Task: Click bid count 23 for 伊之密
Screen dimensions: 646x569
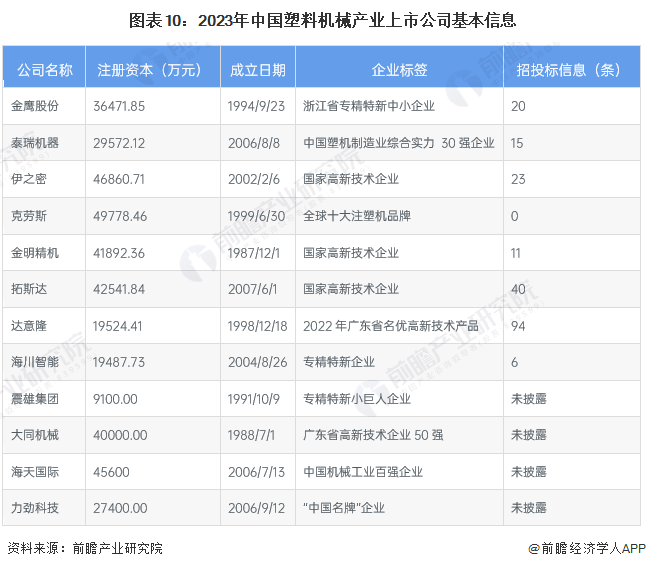Action: coord(518,179)
